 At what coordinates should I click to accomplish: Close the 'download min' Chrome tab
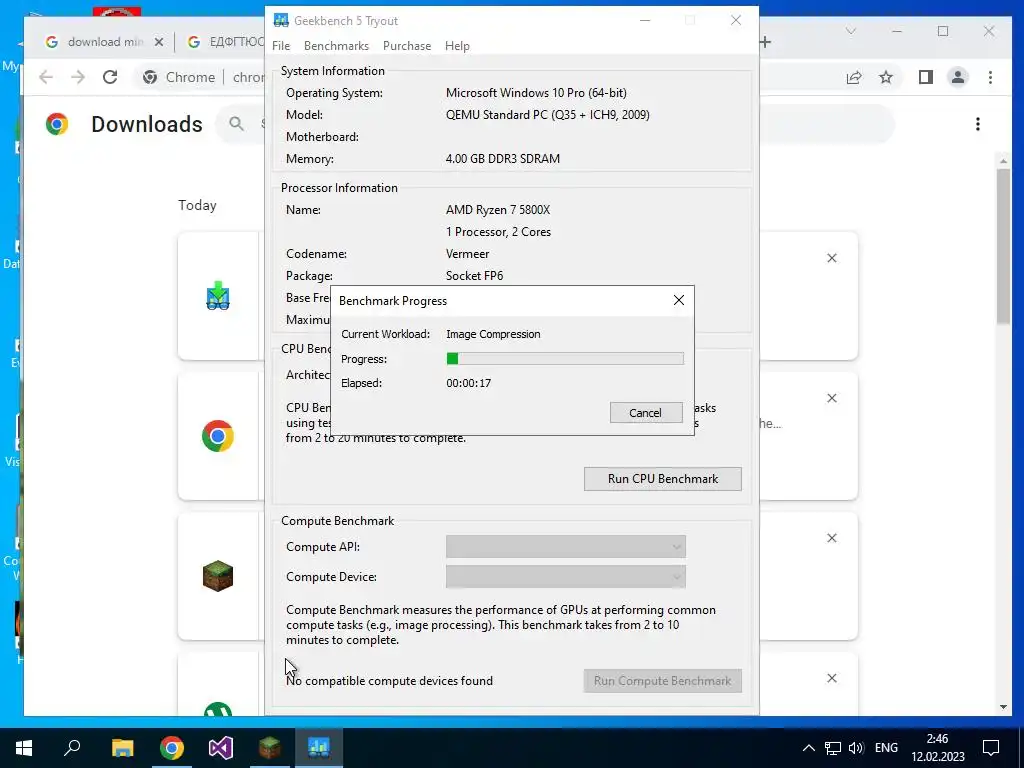click(x=159, y=42)
